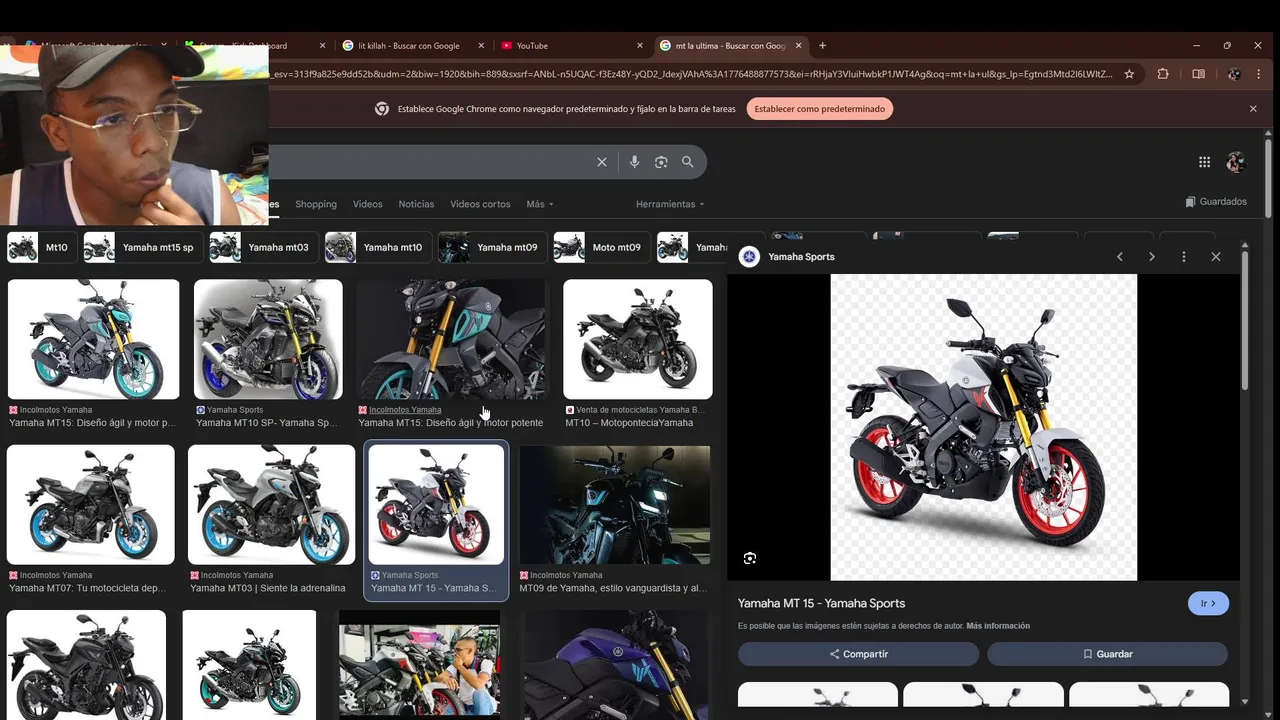1280x720 pixels.
Task: Clear the search box with the X icon
Action: pos(602,162)
